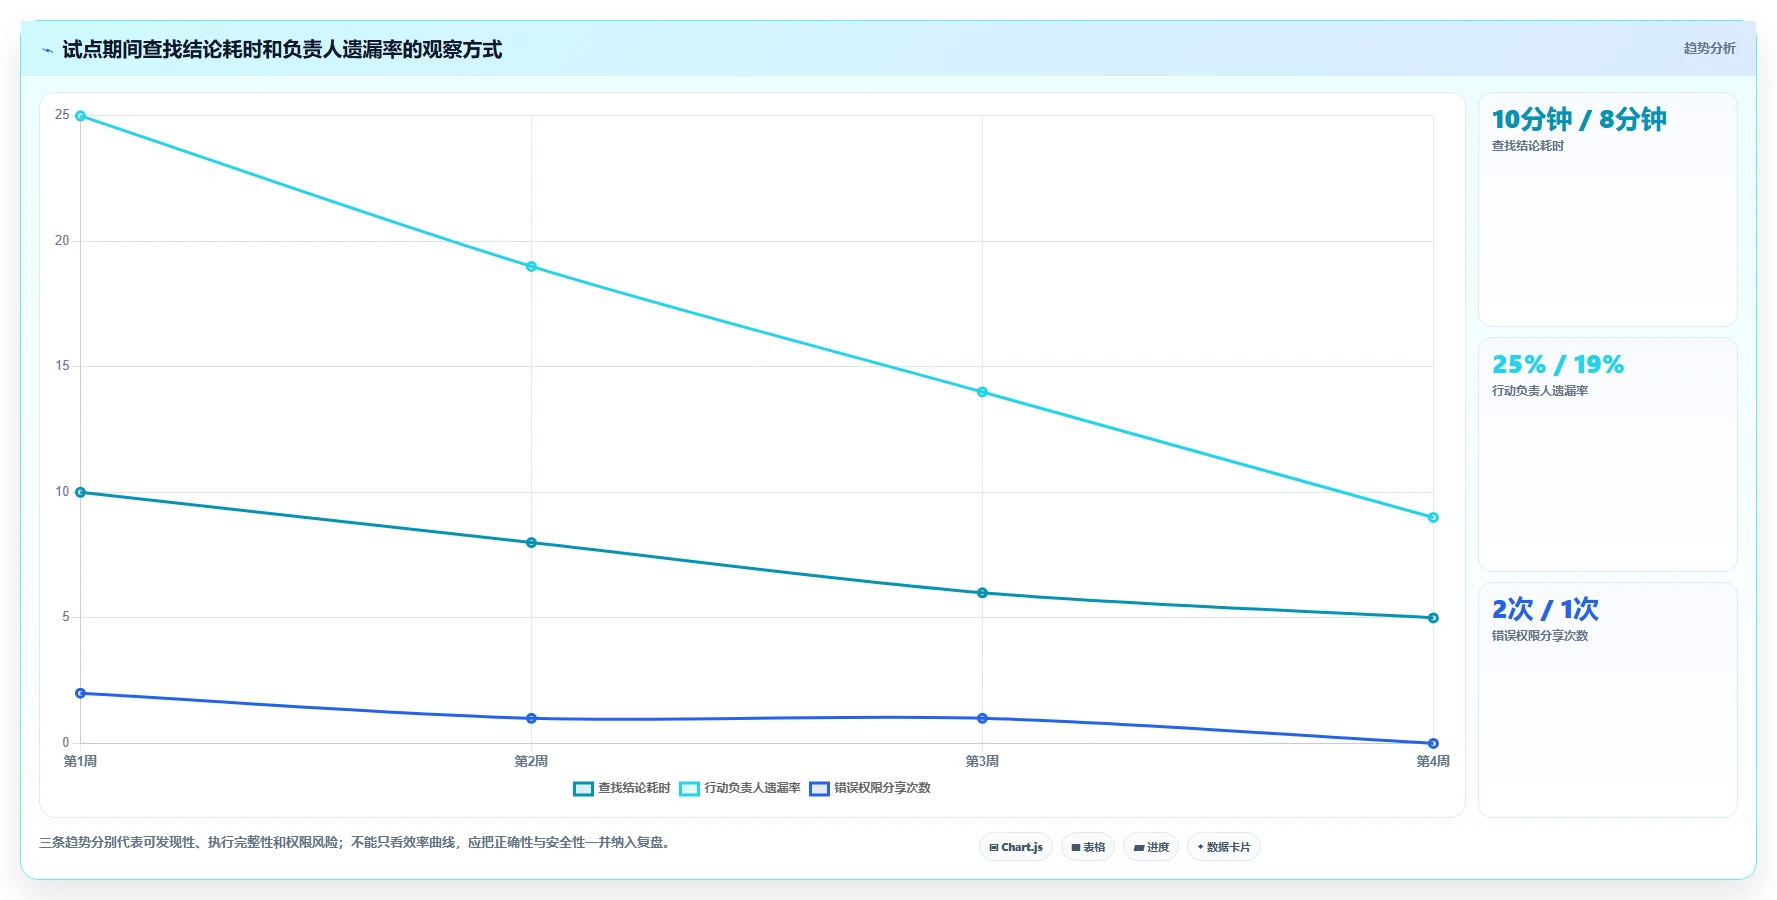Click the 第1周 x-axis label
Screen dimensions: 1777x900
pyautogui.click(x=80, y=761)
